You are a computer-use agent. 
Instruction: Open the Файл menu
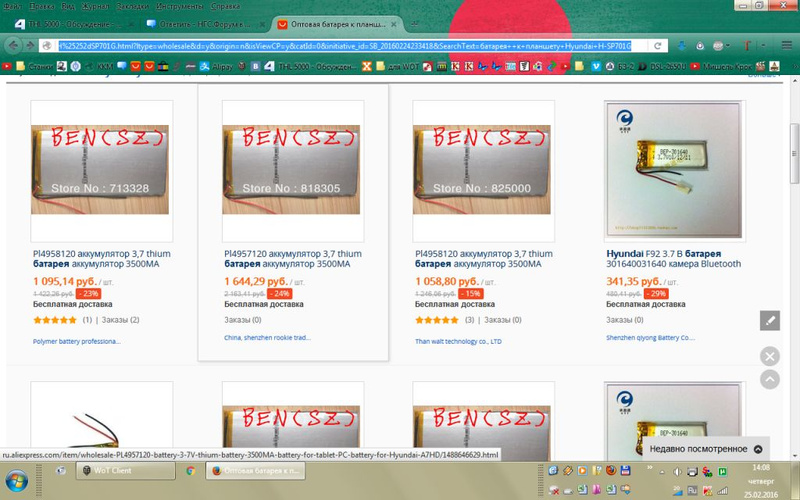tap(13, 6)
